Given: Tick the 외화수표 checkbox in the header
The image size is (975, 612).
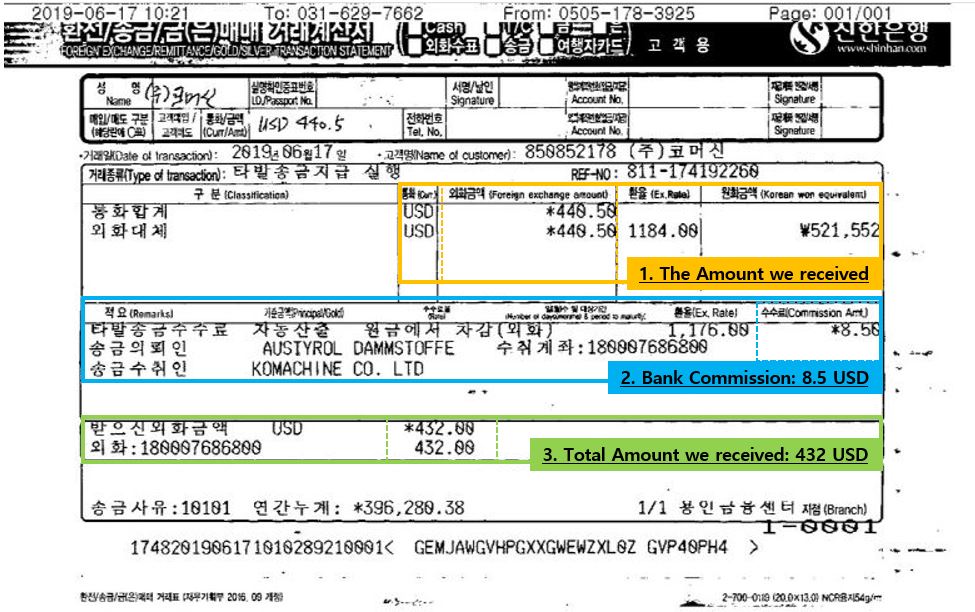Looking at the screenshot, I should (414, 45).
